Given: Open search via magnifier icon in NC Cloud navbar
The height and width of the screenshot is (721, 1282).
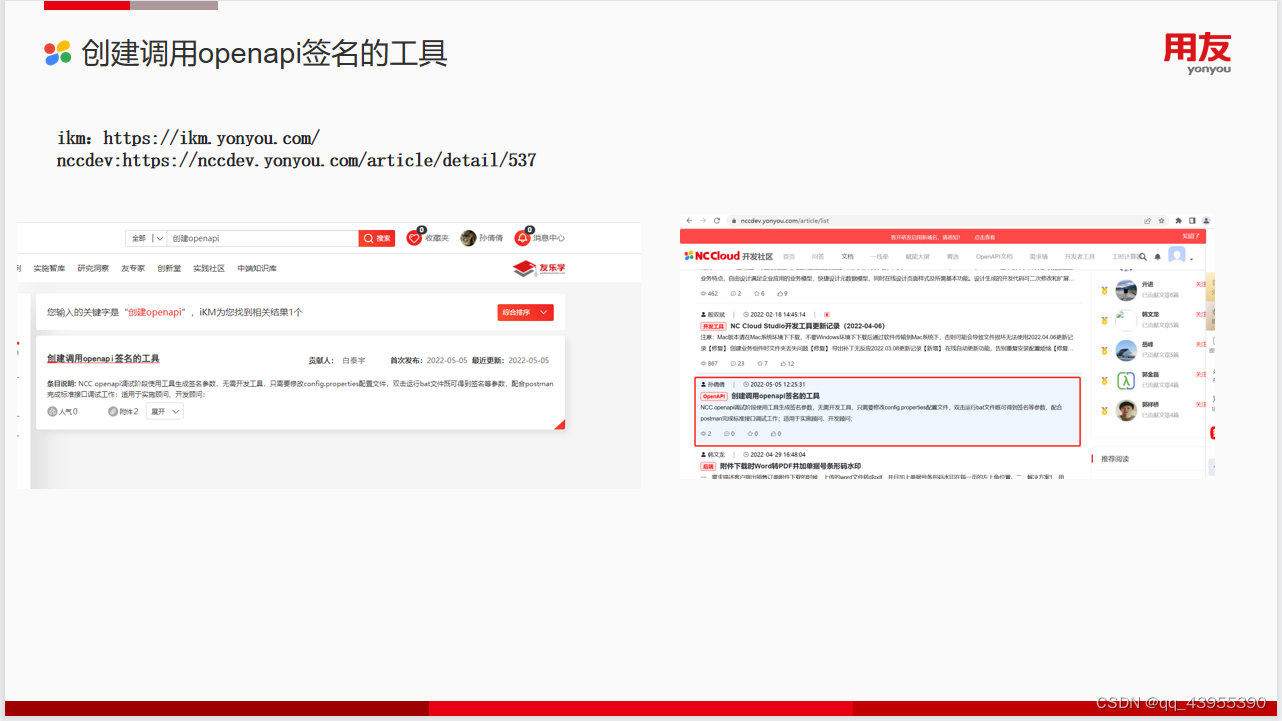Looking at the screenshot, I should tap(1144, 256).
